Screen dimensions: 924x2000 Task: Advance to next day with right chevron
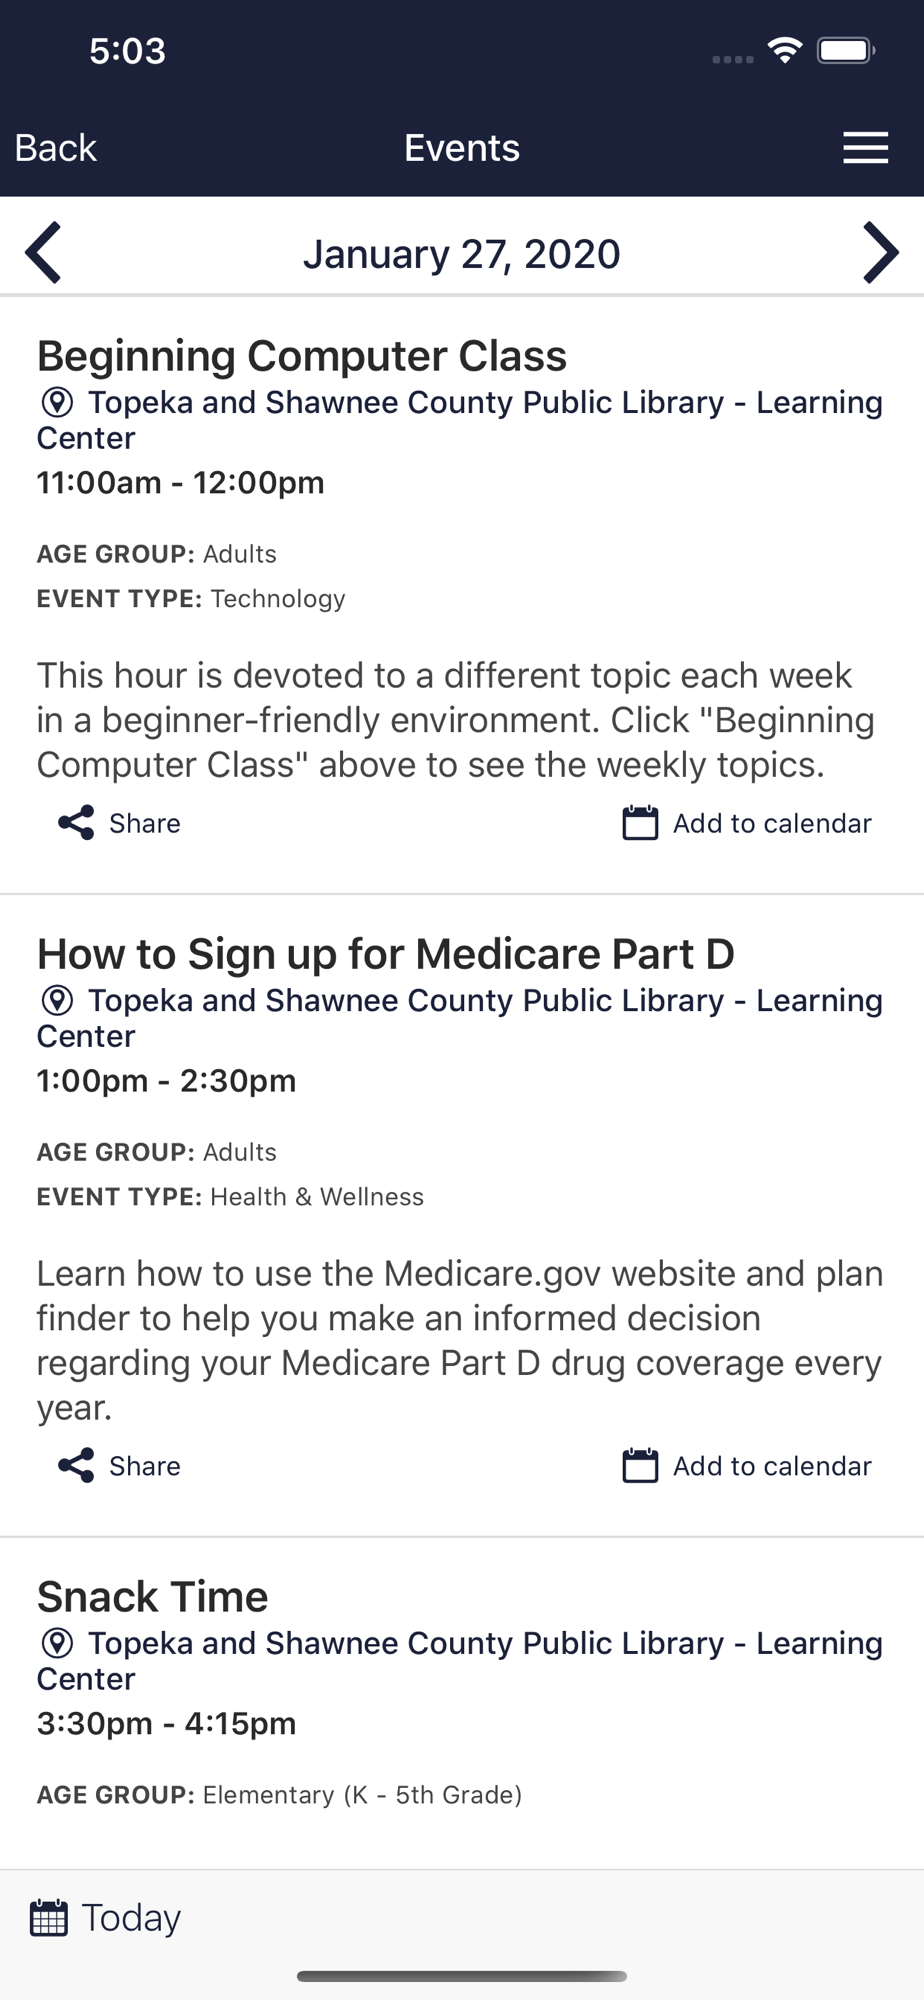click(880, 252)
